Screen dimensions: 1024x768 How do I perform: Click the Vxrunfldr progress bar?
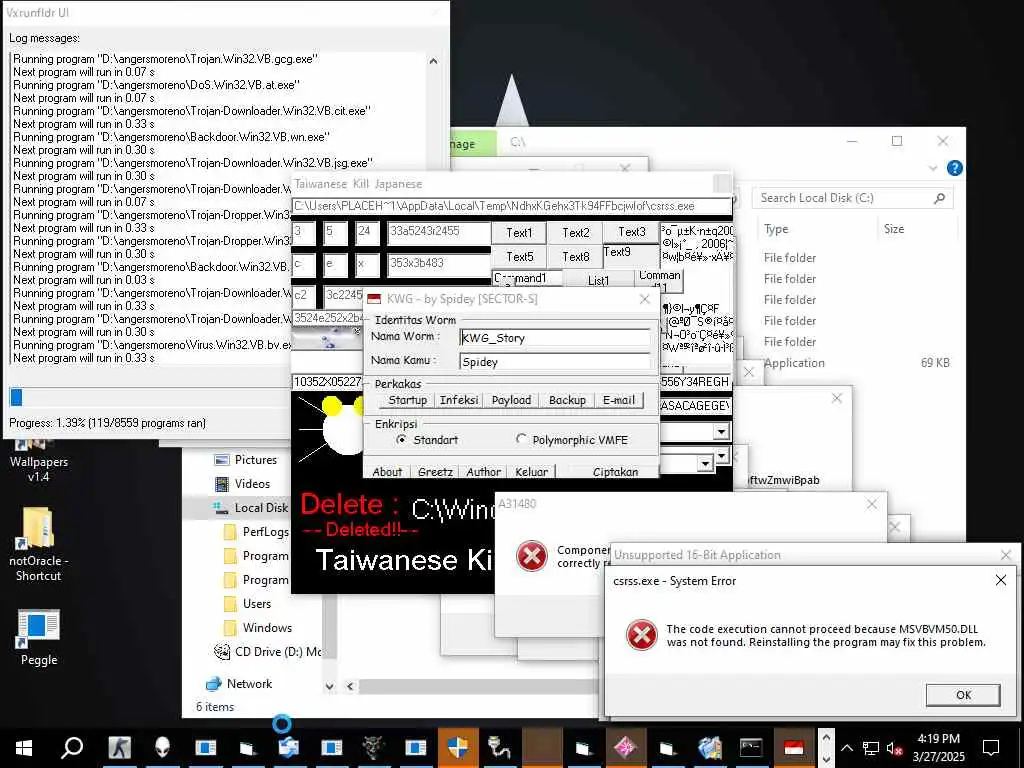tap(149, 397)
